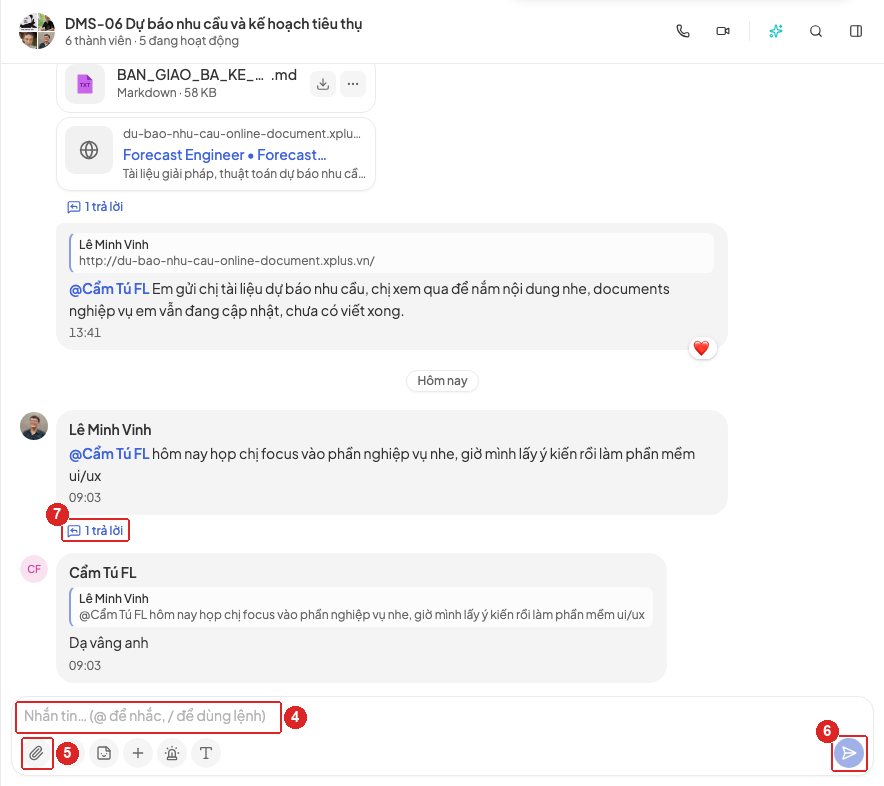The width and height of the screenshot is (884, 786).
Task: Open Cẩm Tú FL's CF avatar
Action: 34,569
